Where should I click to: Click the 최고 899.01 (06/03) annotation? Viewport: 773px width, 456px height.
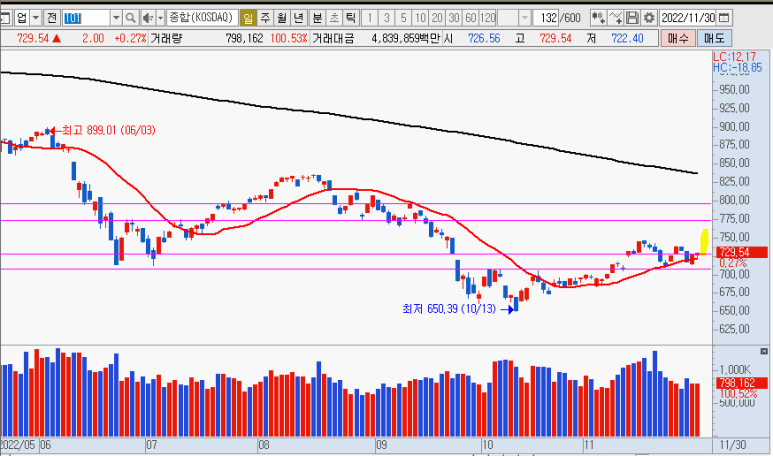[x=108, y=130]
